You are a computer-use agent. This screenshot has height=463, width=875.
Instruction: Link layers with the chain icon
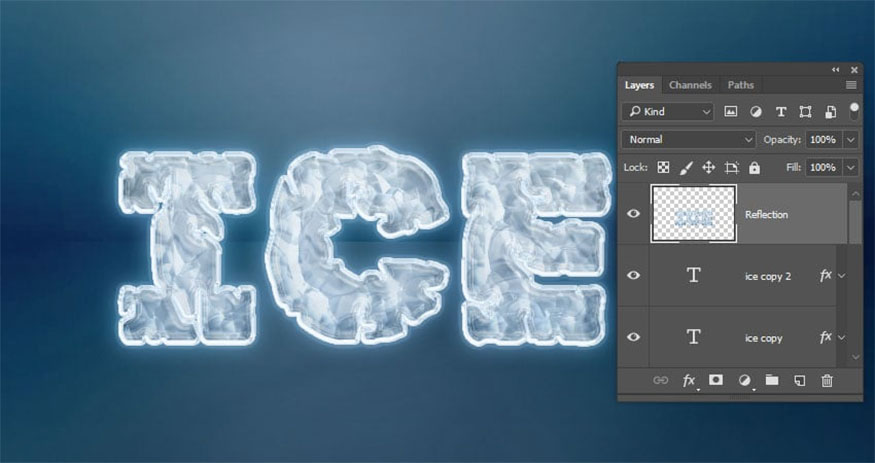661,380
